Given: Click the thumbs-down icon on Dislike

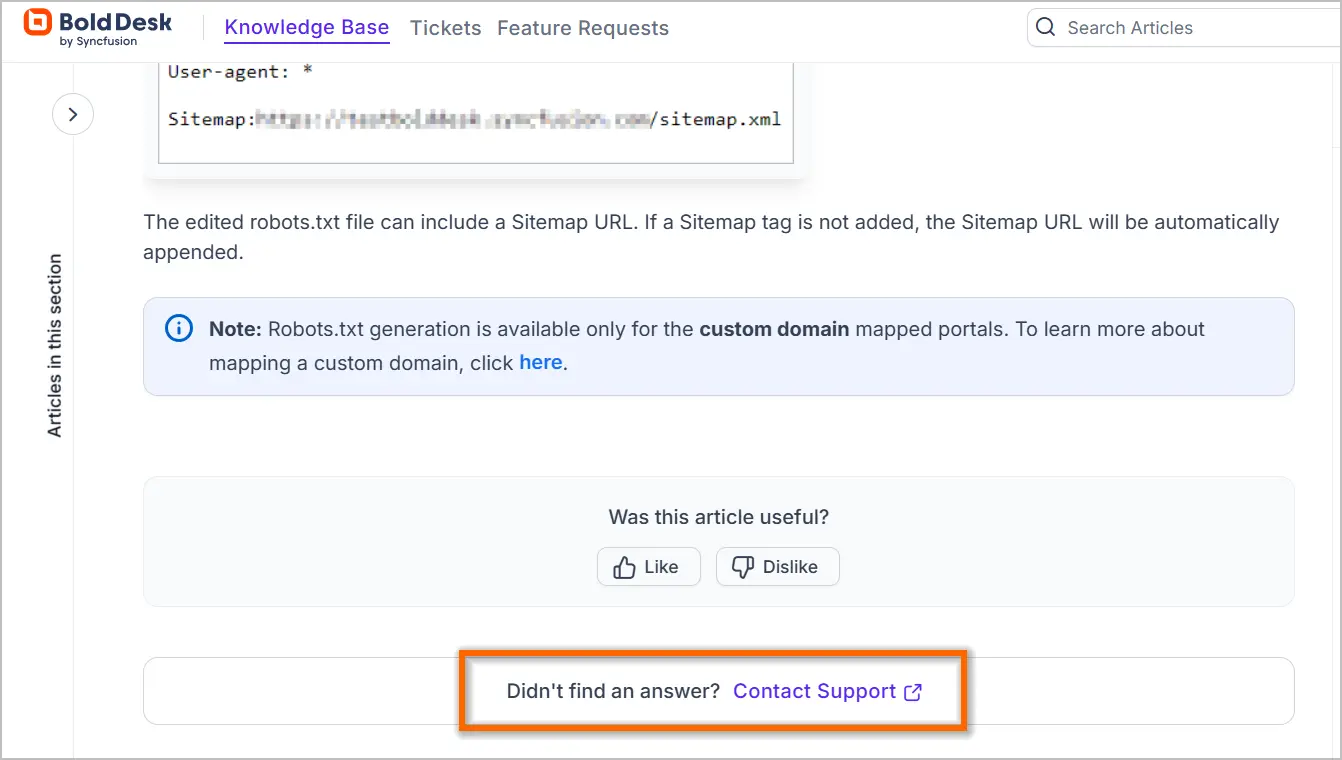Looking at the screenshot, I should [742, 567].
